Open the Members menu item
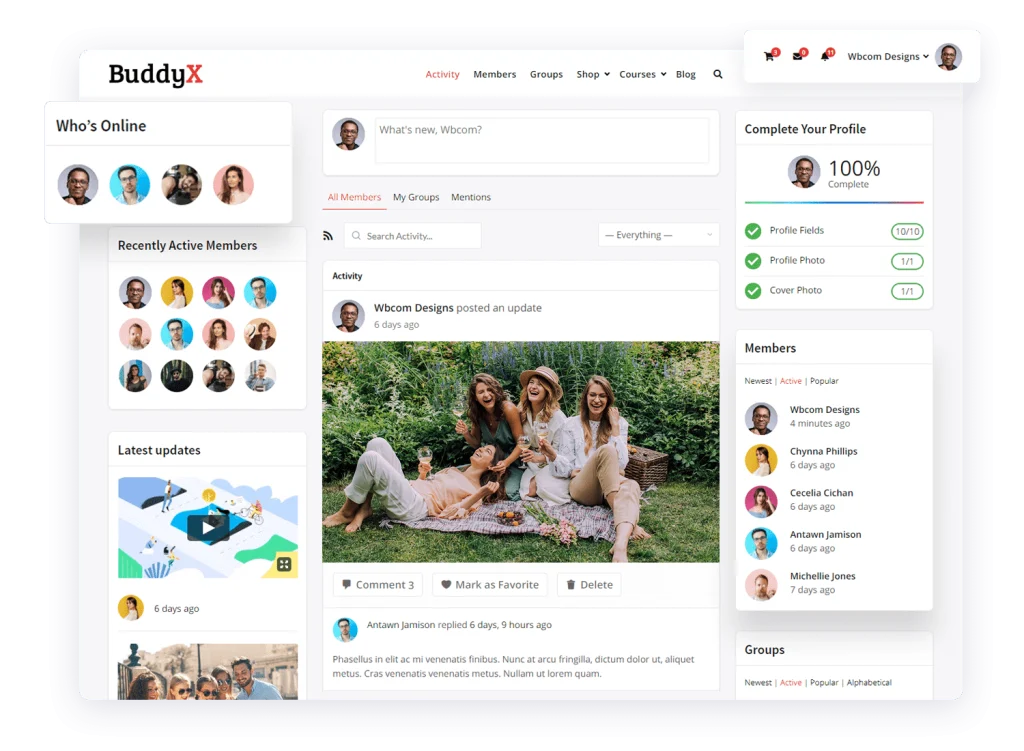Screen dimensions: 1024x751 point(494,74)
